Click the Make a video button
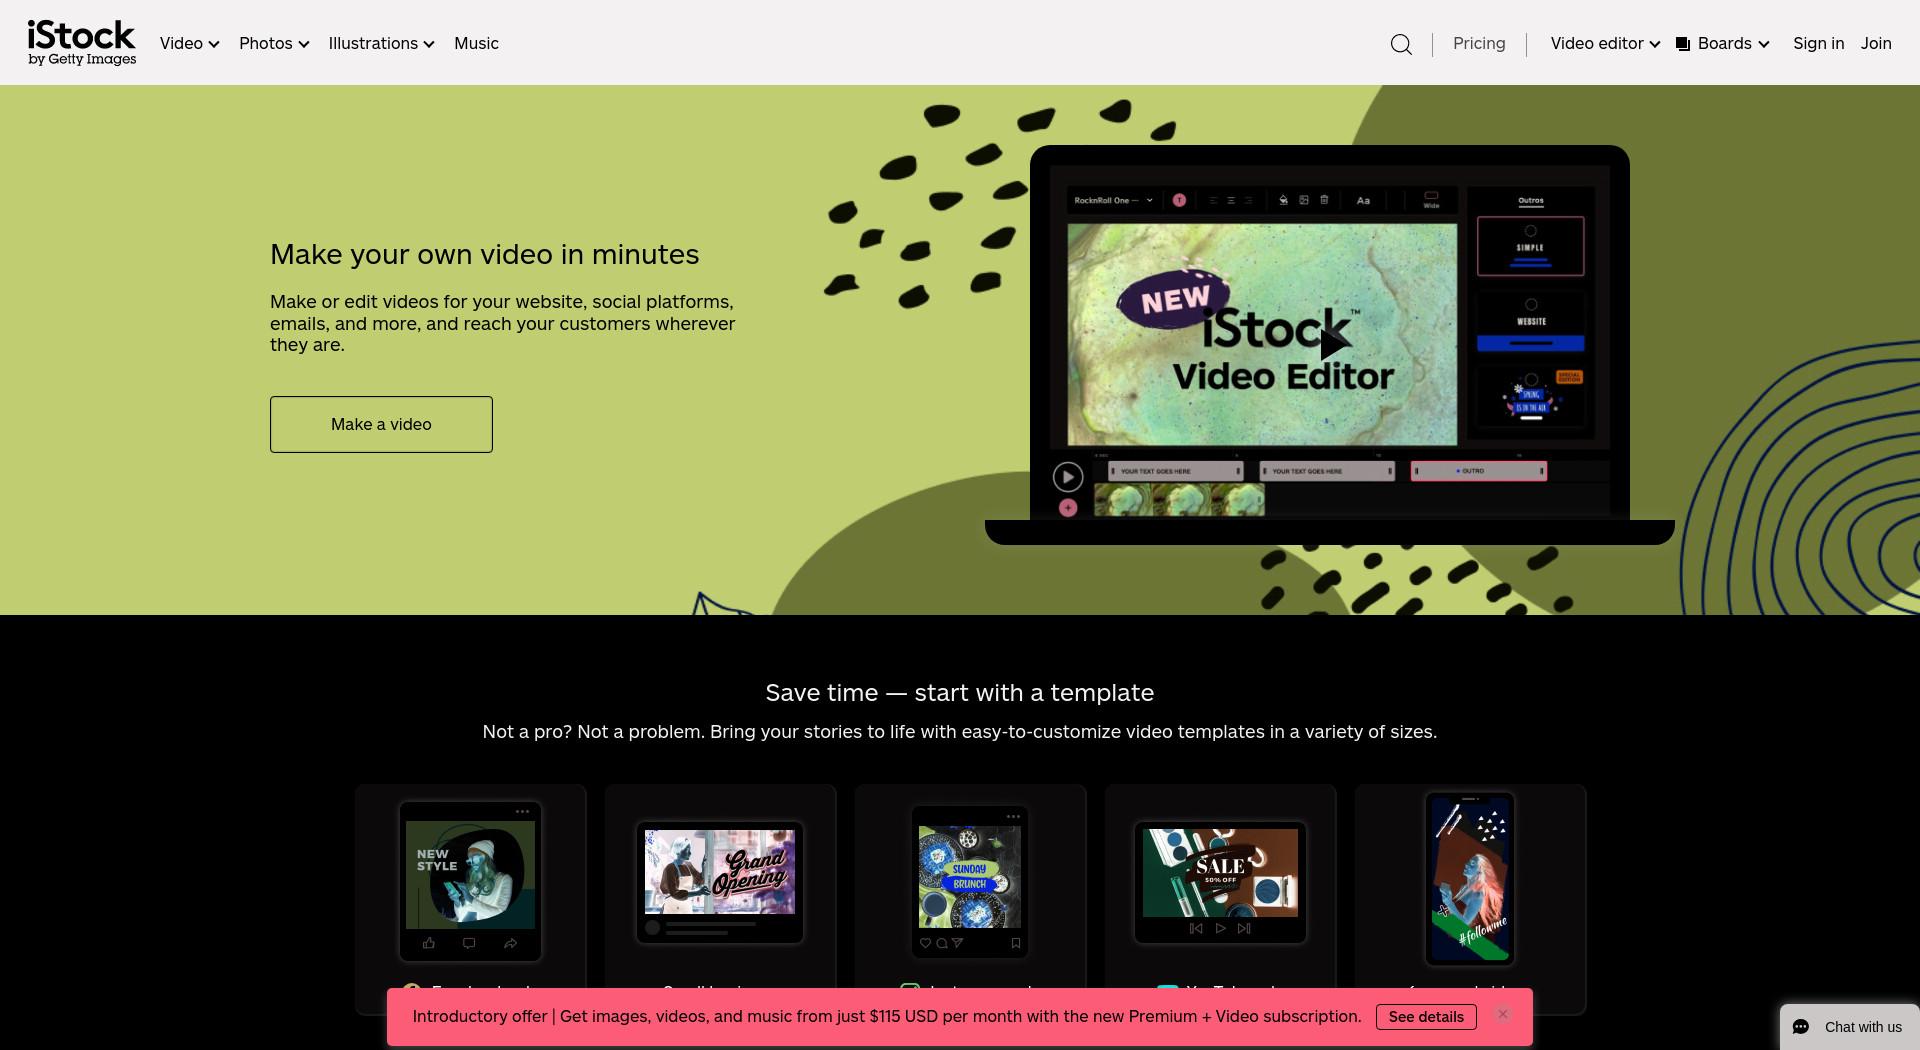1920x1050 pixels. tap(381, 424)
